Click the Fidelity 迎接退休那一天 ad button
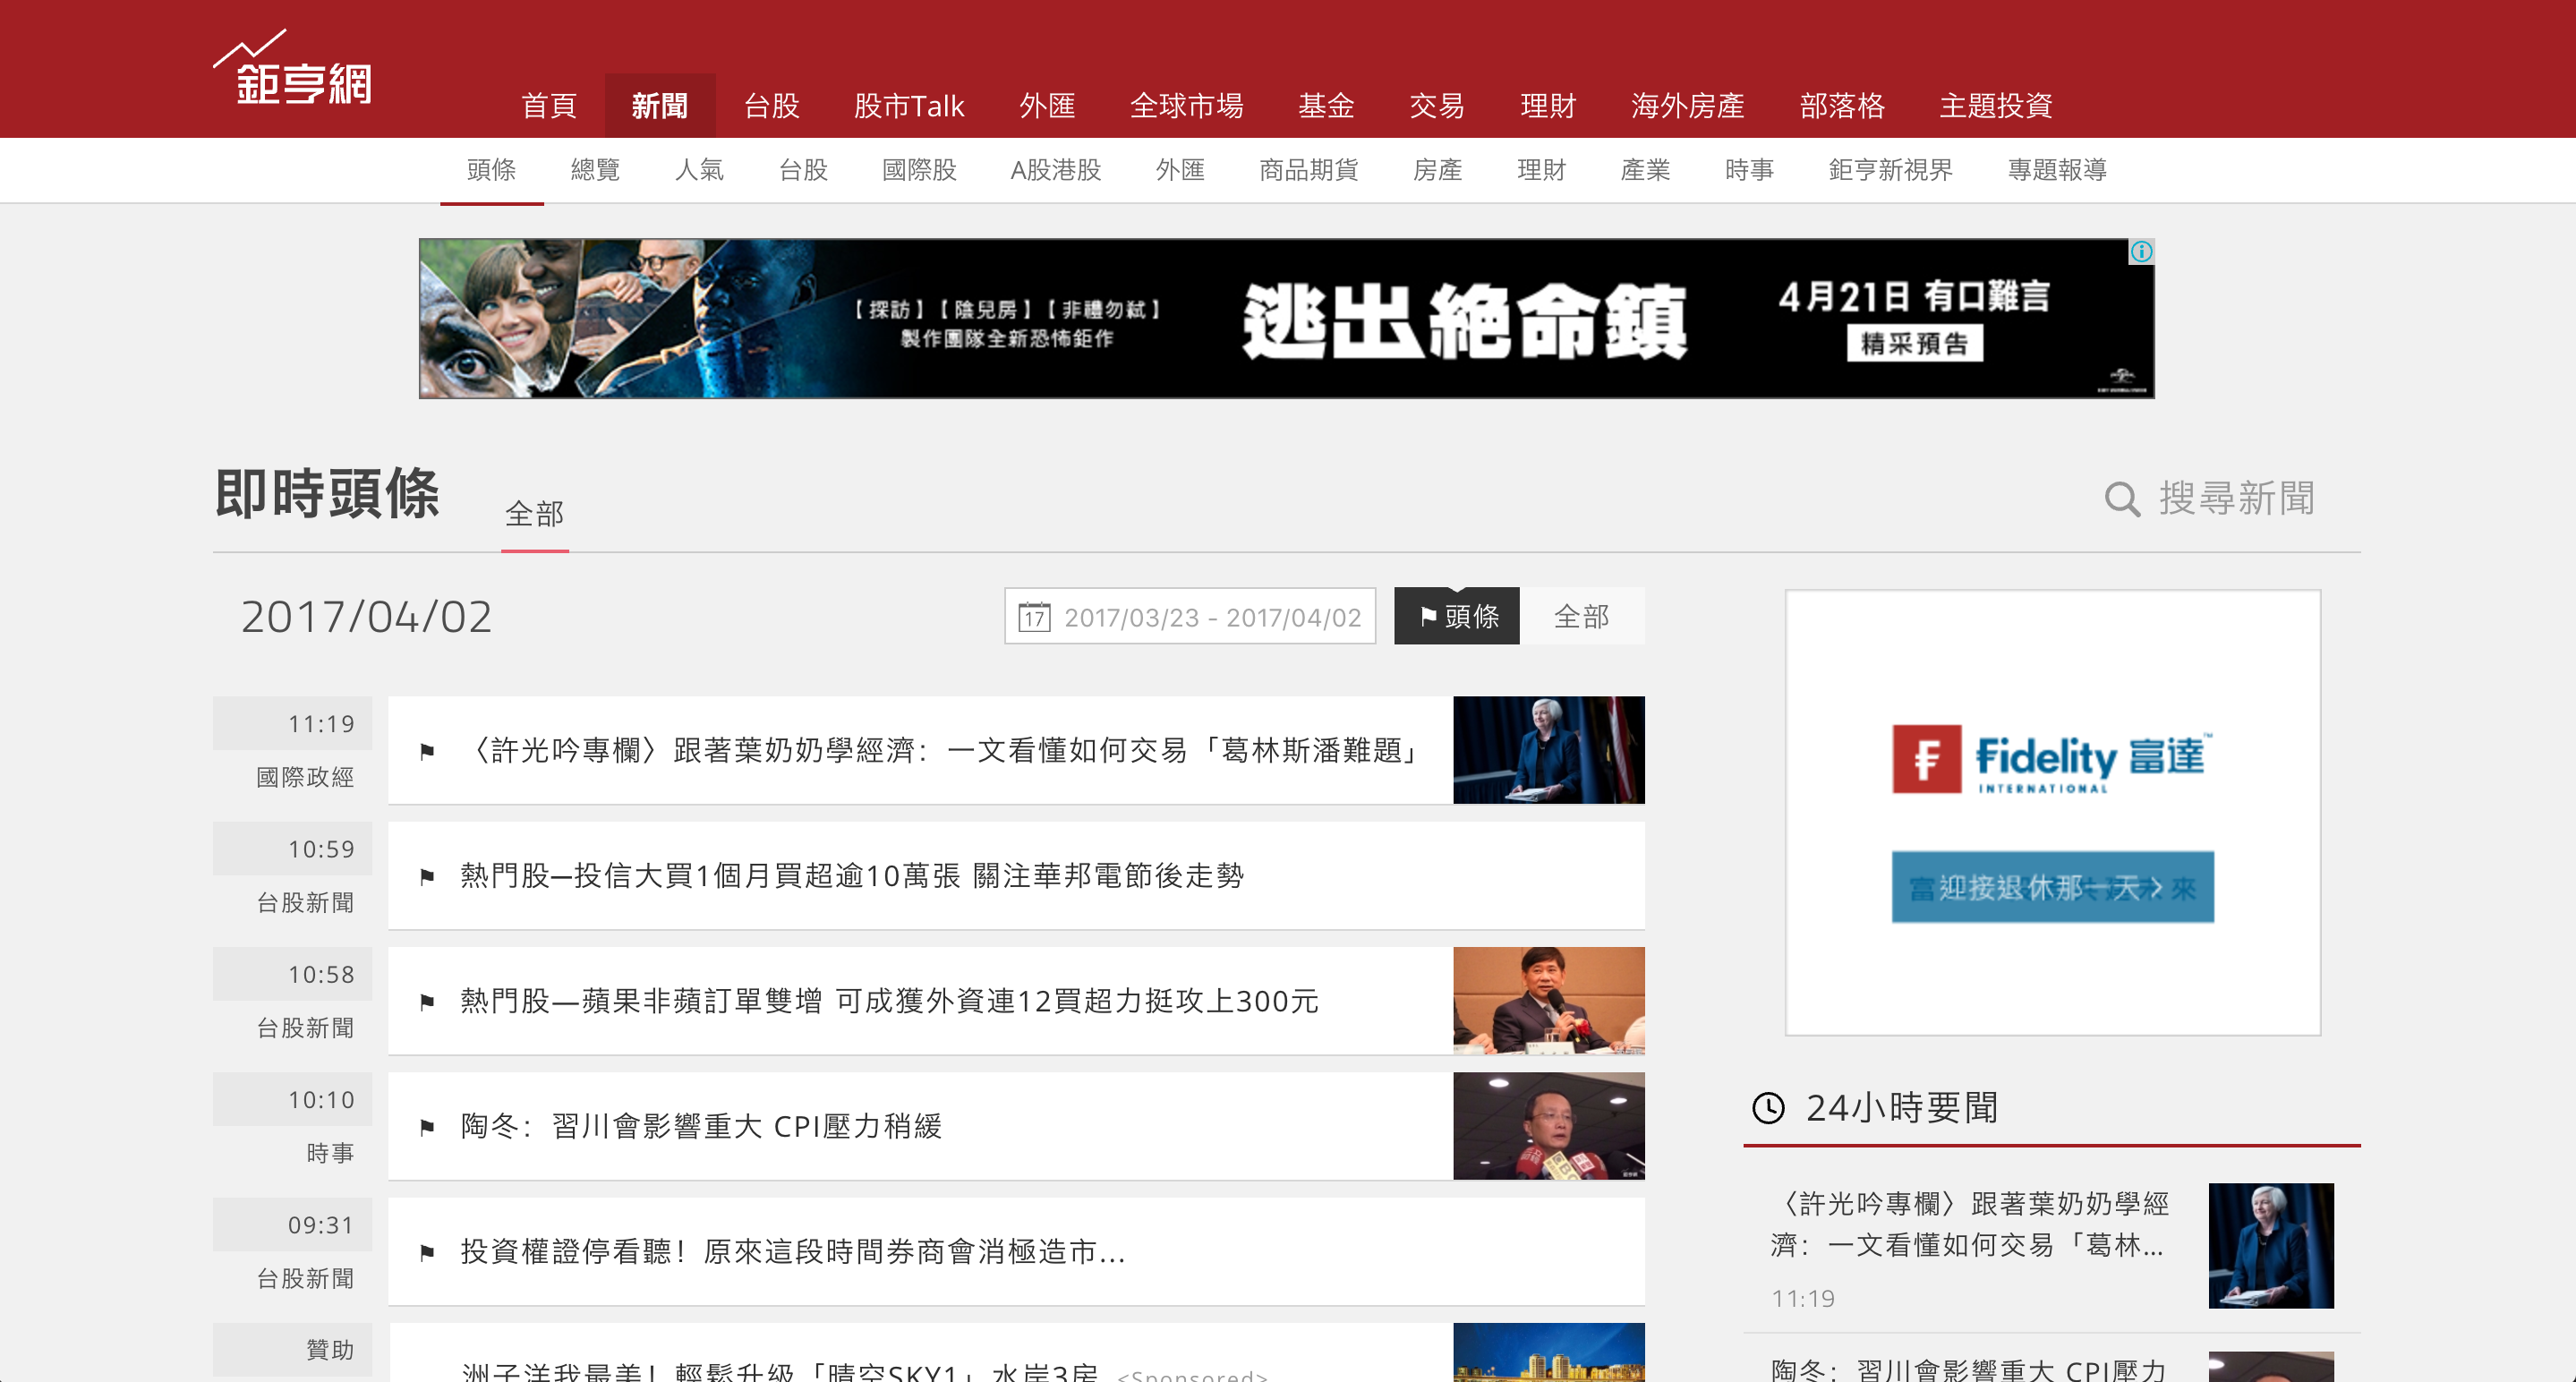The height and width of the screenshot is (1382, 2576). pyautogui.click(x=2052, y=887)
